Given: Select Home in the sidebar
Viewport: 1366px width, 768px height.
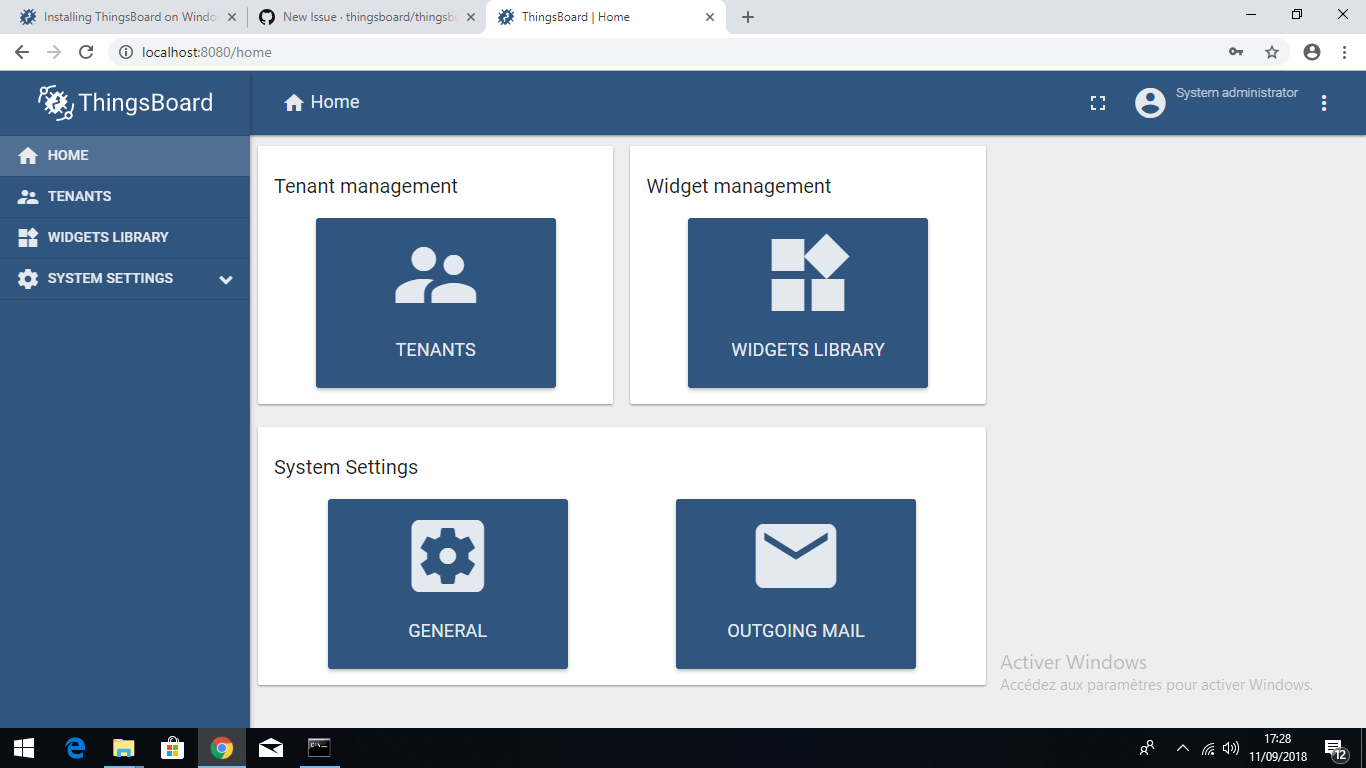Looking at the screenshot, I should point(125,156).
